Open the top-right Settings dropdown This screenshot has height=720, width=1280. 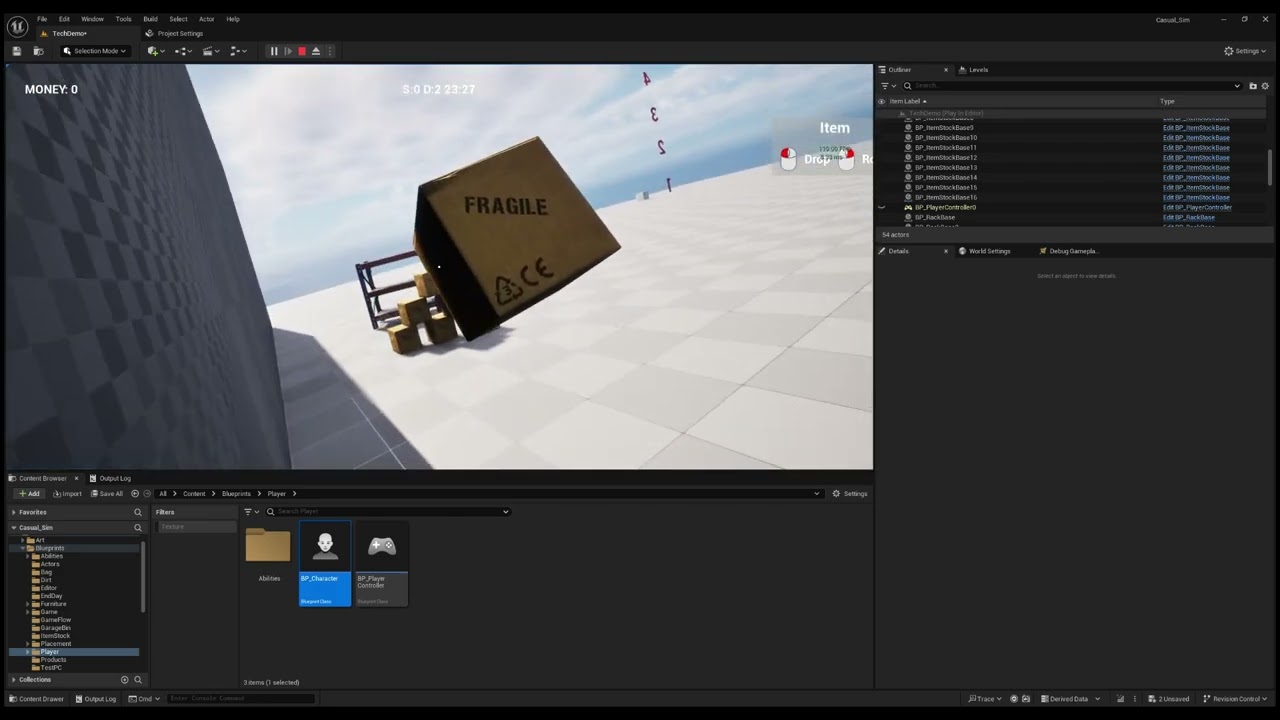pos(1245,51)
